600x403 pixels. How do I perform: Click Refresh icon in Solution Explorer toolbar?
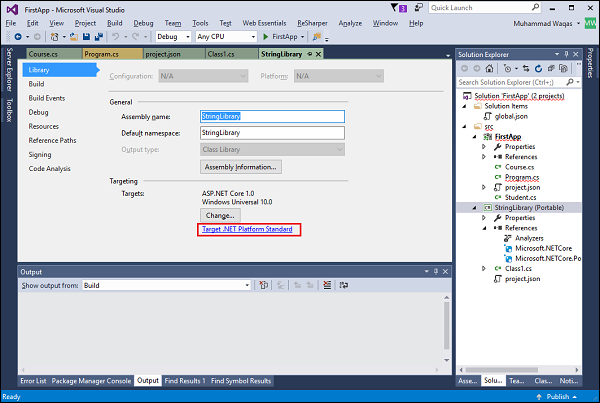[538, 69]
